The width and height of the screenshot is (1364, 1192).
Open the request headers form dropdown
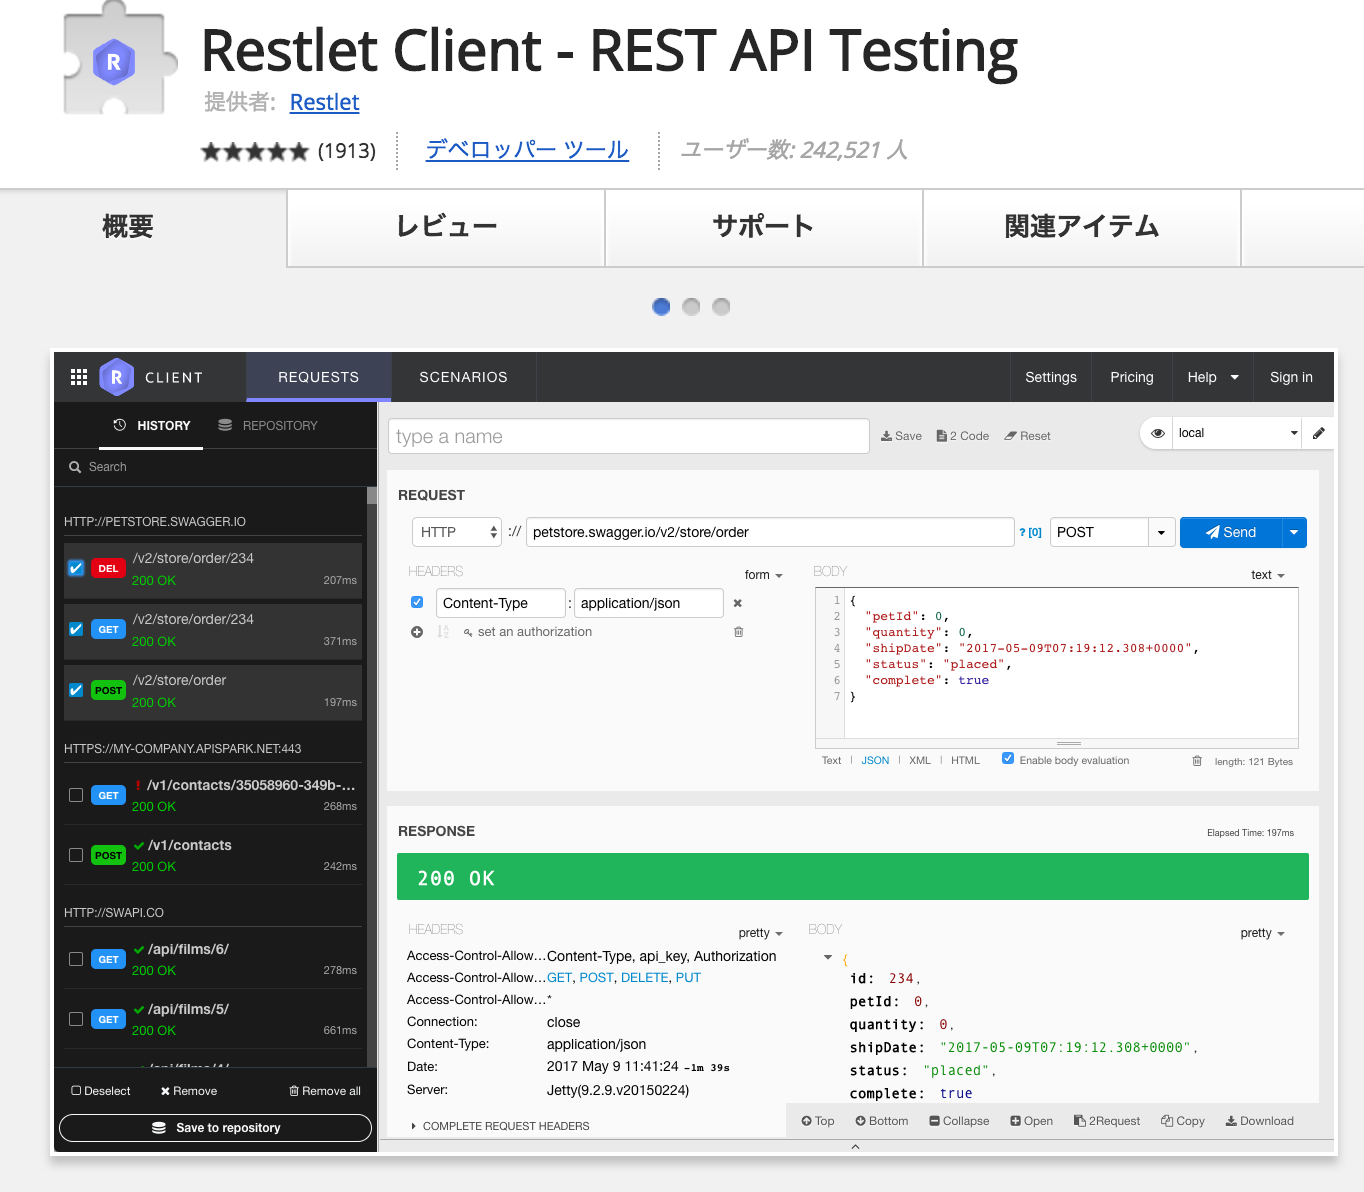(x=764, y=575)
